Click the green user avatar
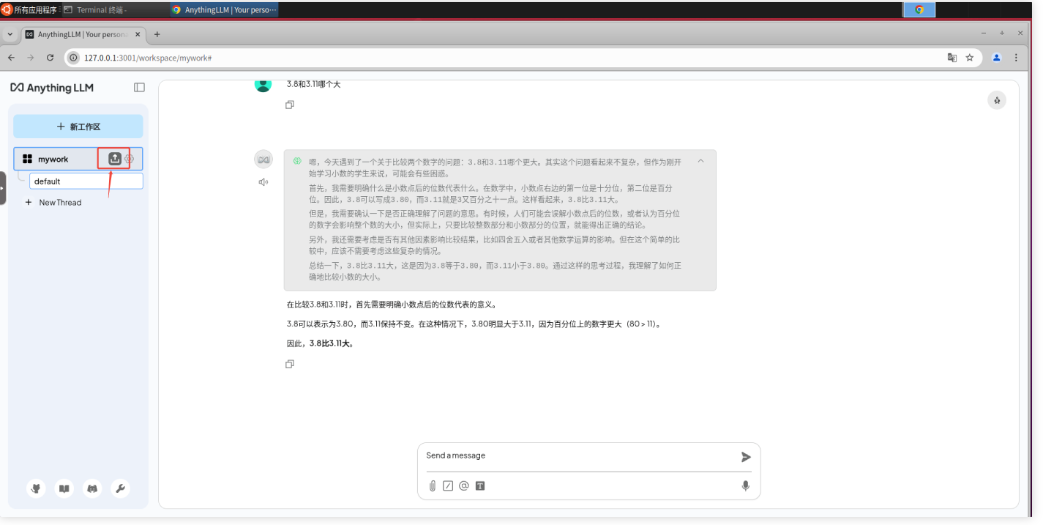1043x525 pixels. pos(263,85)
